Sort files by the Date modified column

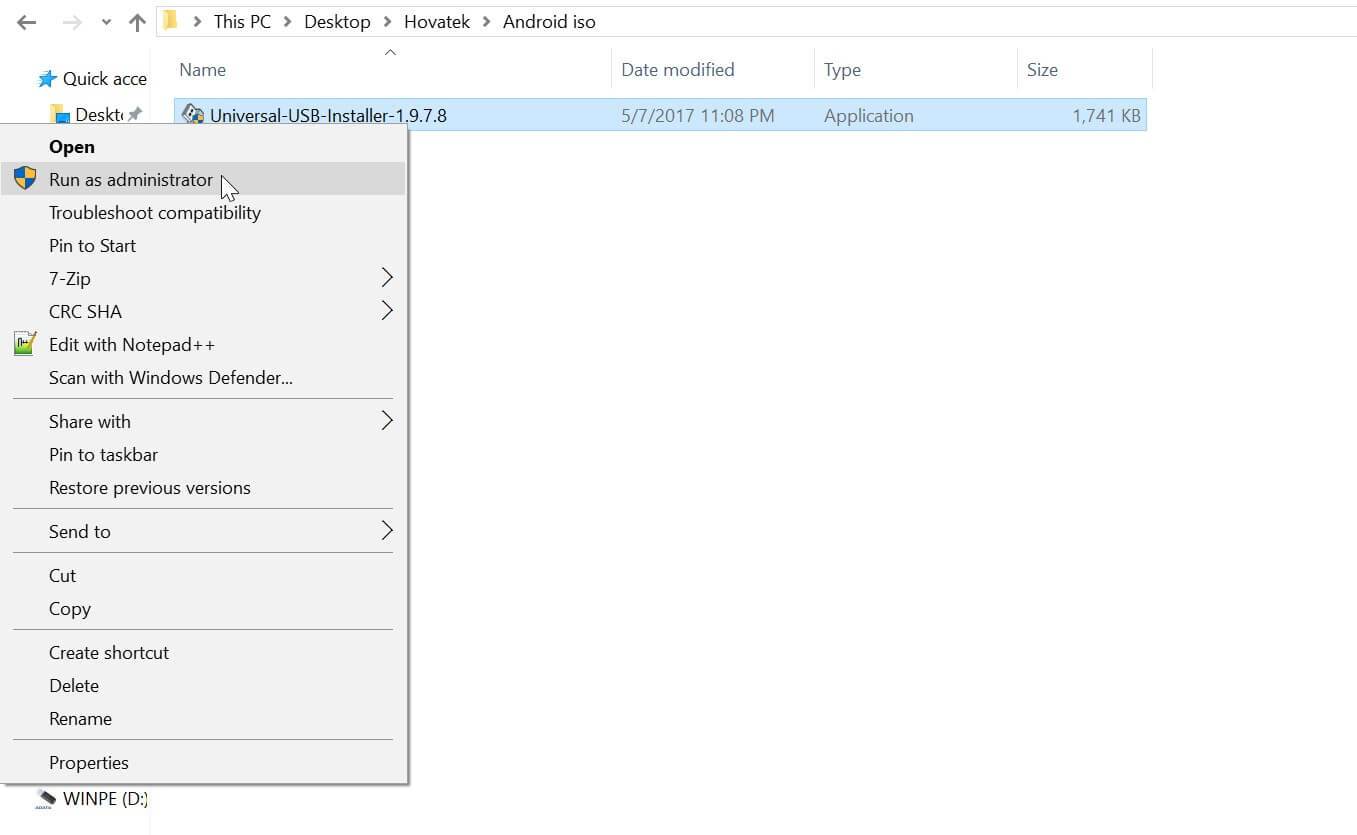pos(677,69)
